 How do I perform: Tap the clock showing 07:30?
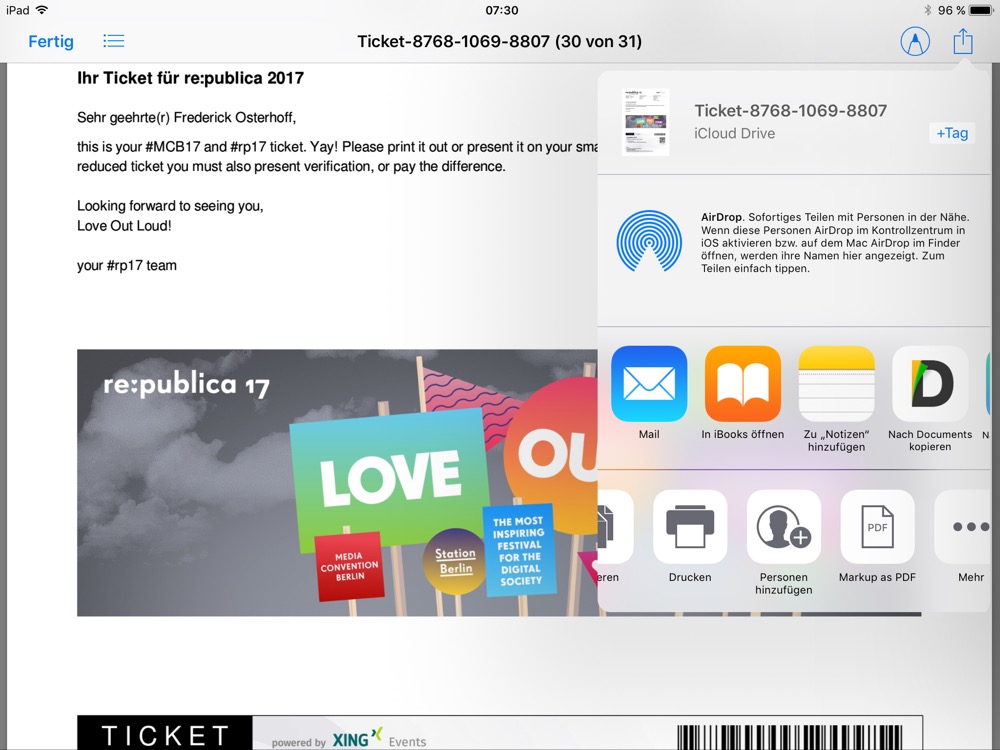(501, 10)
